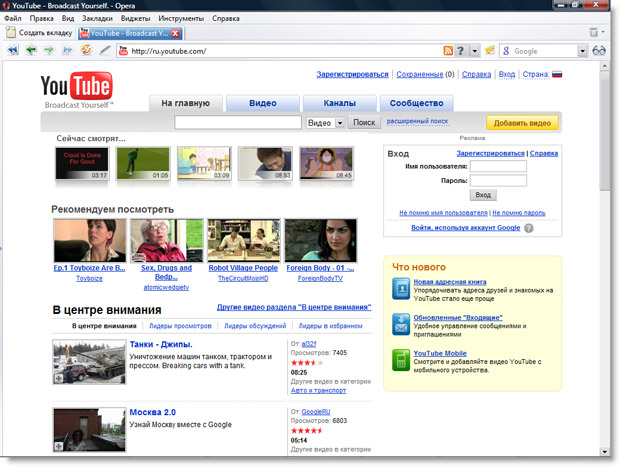
Task: Focus the Имя пользователя field
Action: coord(498,166)
